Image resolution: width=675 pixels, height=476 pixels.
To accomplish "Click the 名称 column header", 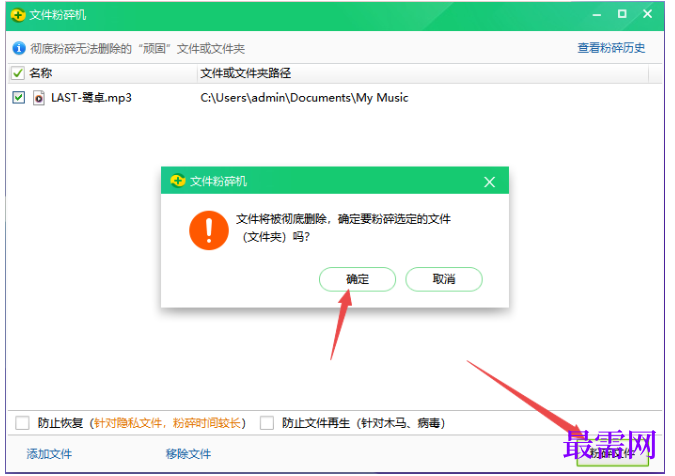I will (40, 73).
